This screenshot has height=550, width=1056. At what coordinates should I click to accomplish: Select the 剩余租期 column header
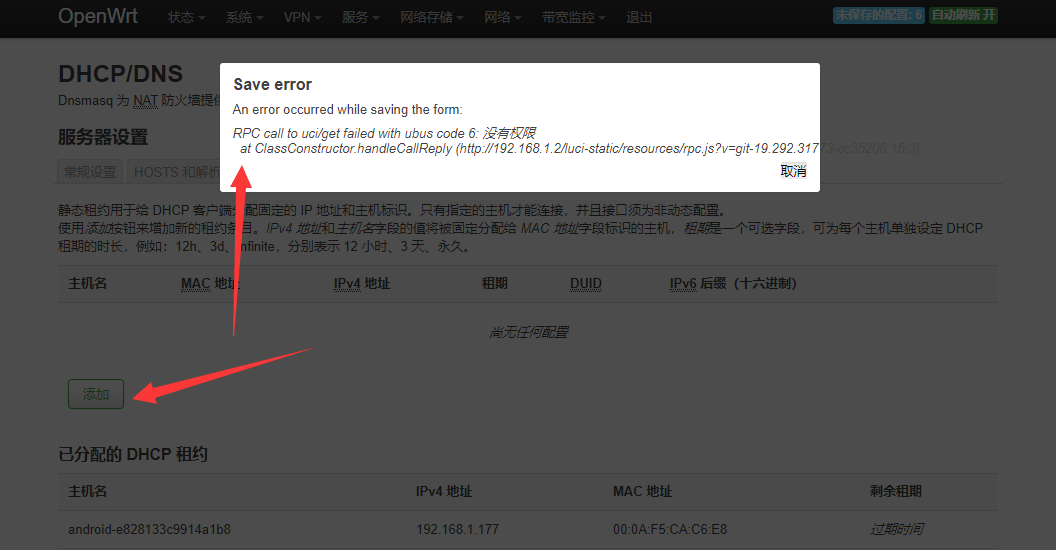click(896, 491)
